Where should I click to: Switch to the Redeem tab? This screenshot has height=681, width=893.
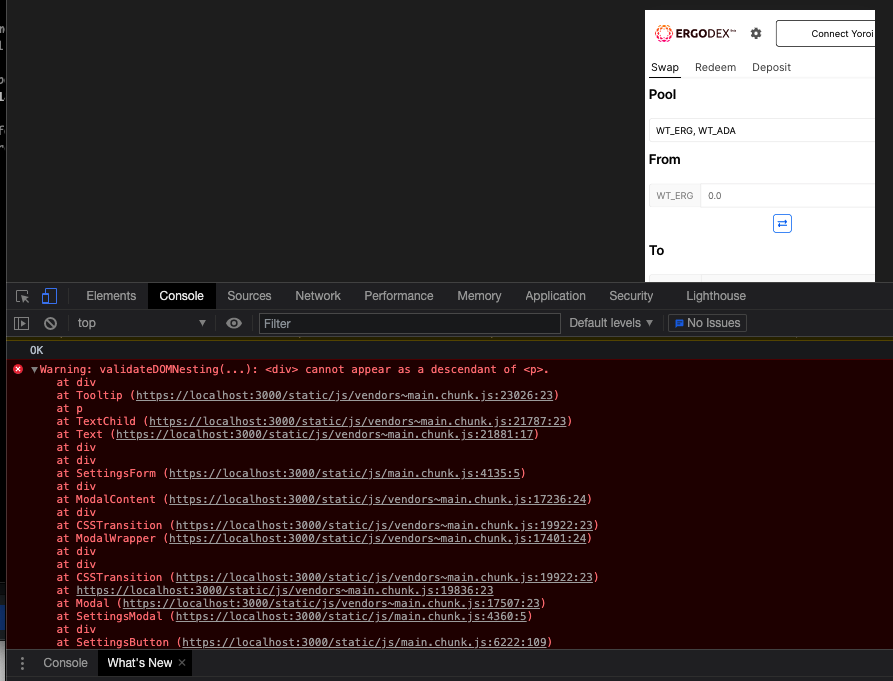click(715, 67)
